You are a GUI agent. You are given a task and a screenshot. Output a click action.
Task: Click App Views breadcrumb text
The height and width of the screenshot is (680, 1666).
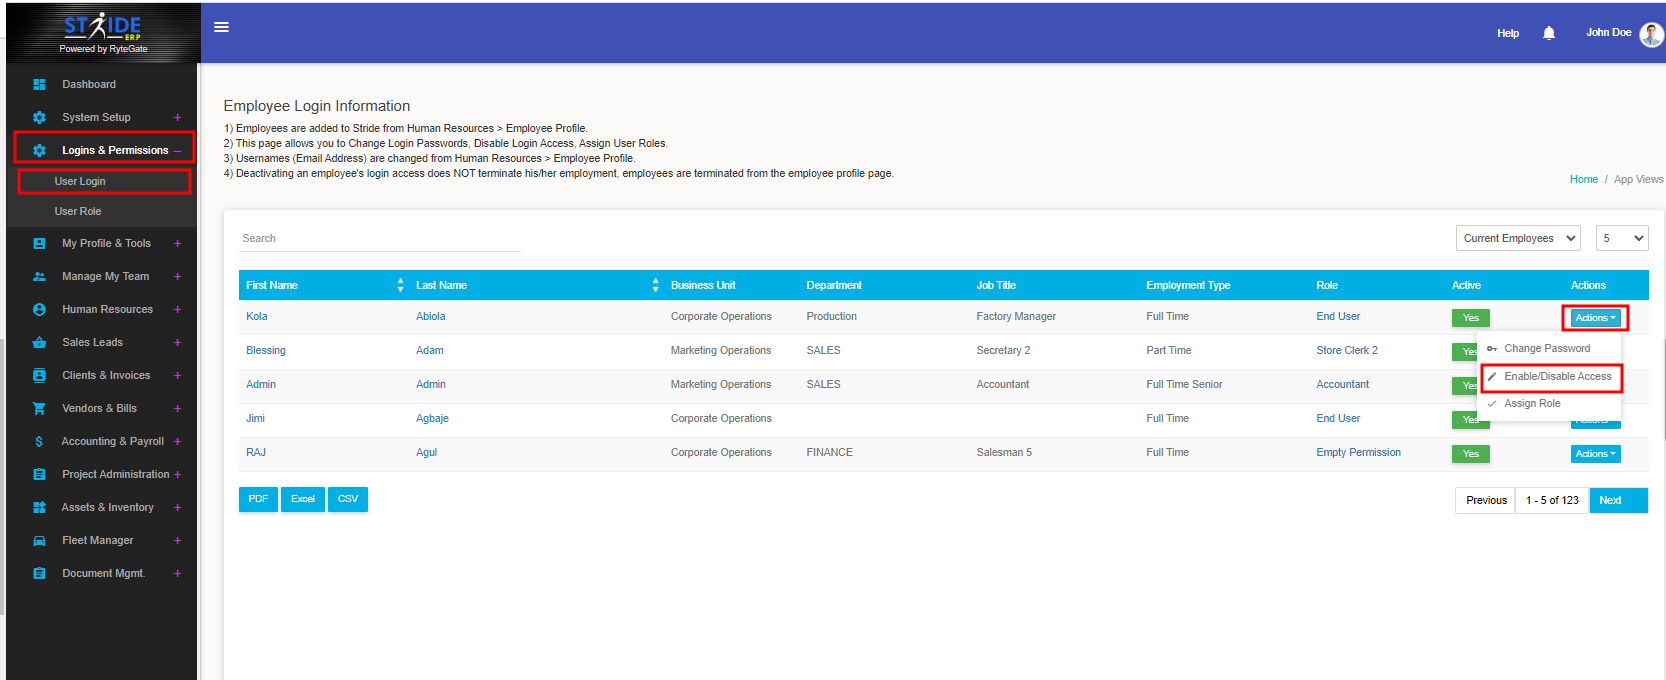coord(1638,180)
